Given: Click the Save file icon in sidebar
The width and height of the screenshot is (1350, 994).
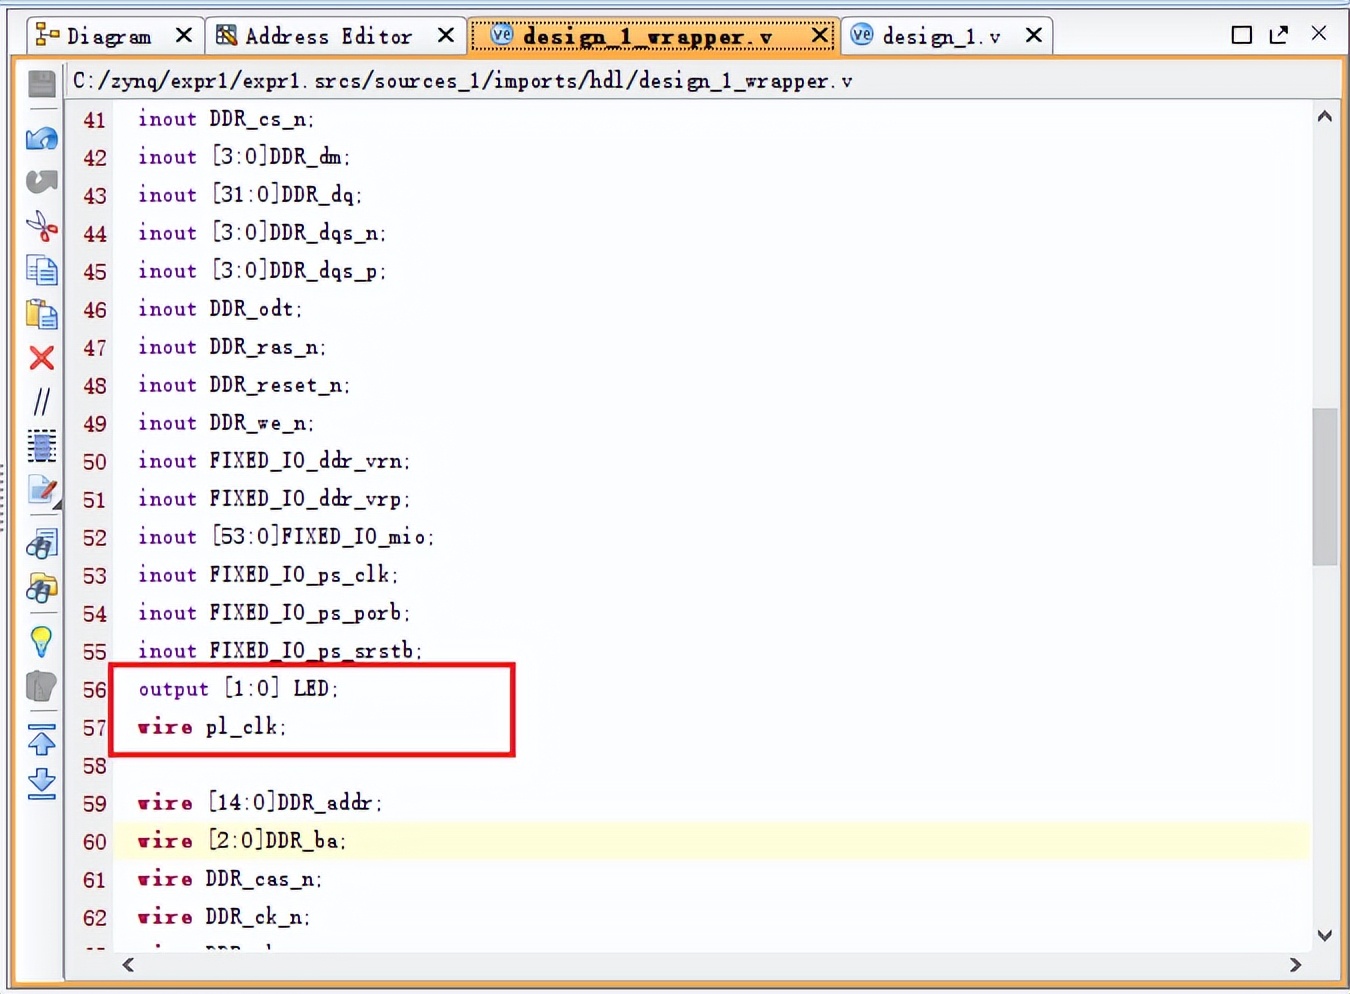Looking at the screenshot, I should 41,84.
